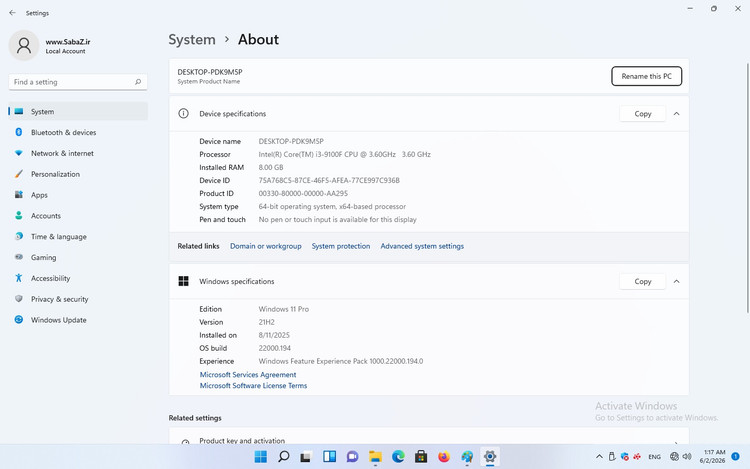Image resolution: width=750 pixels, height=469 pixels.
Task: Click the Device specifications info icon
Action: point(183,113)
